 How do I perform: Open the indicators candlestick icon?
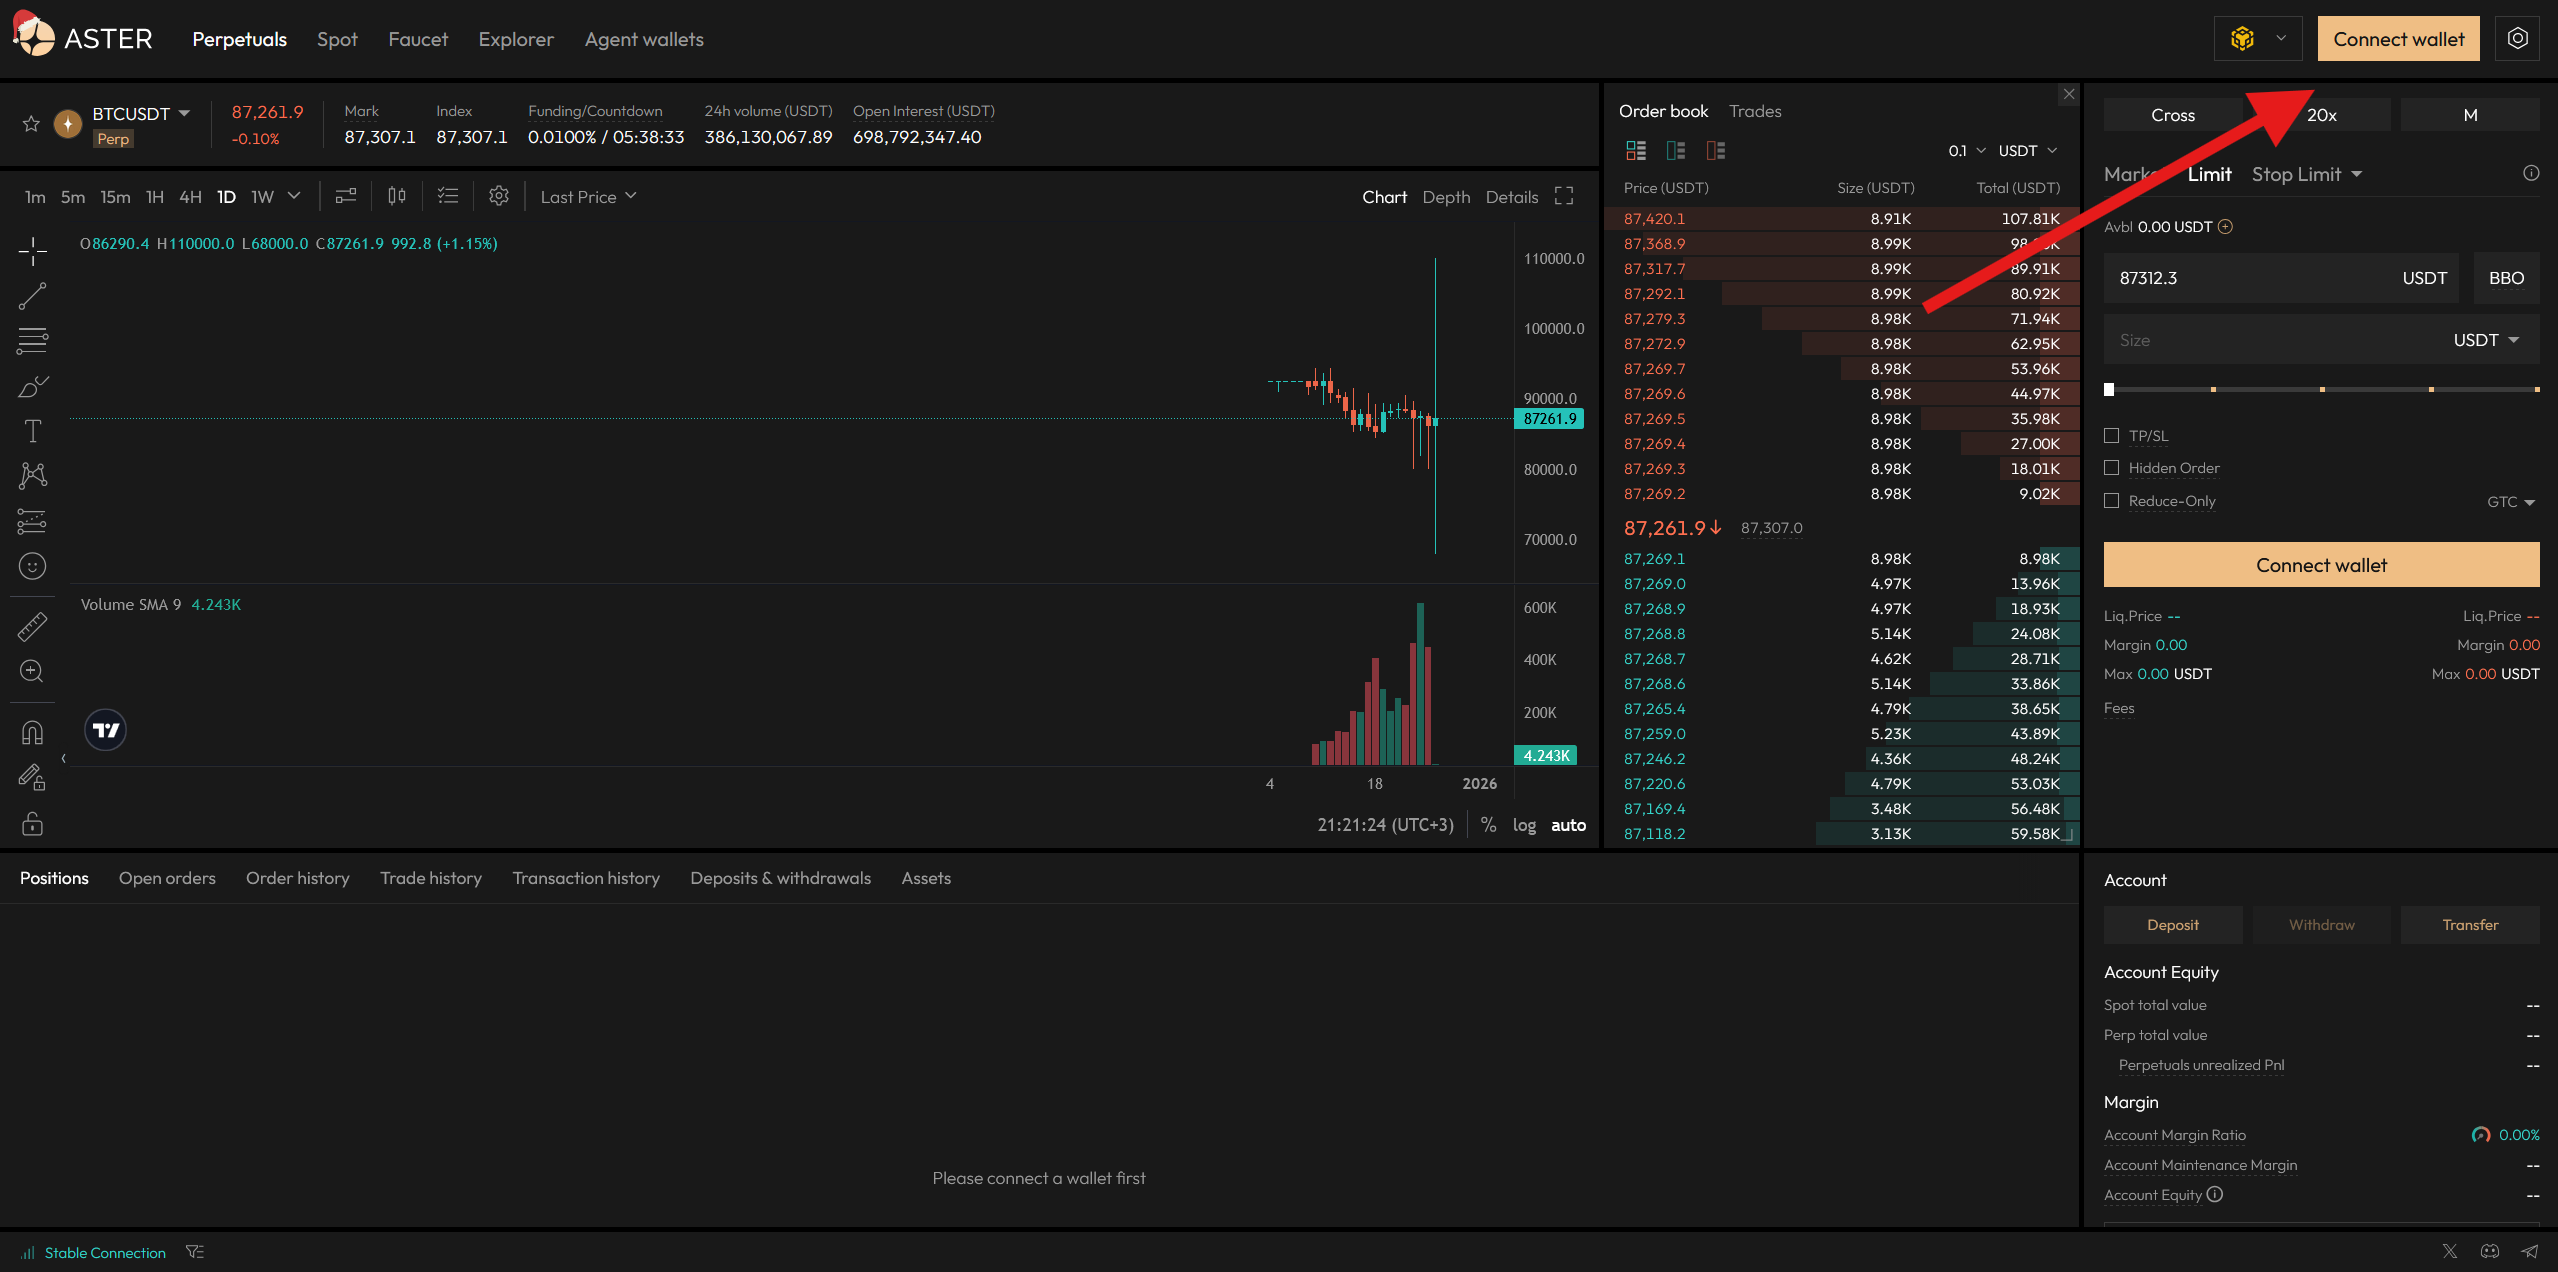point(396,196)
